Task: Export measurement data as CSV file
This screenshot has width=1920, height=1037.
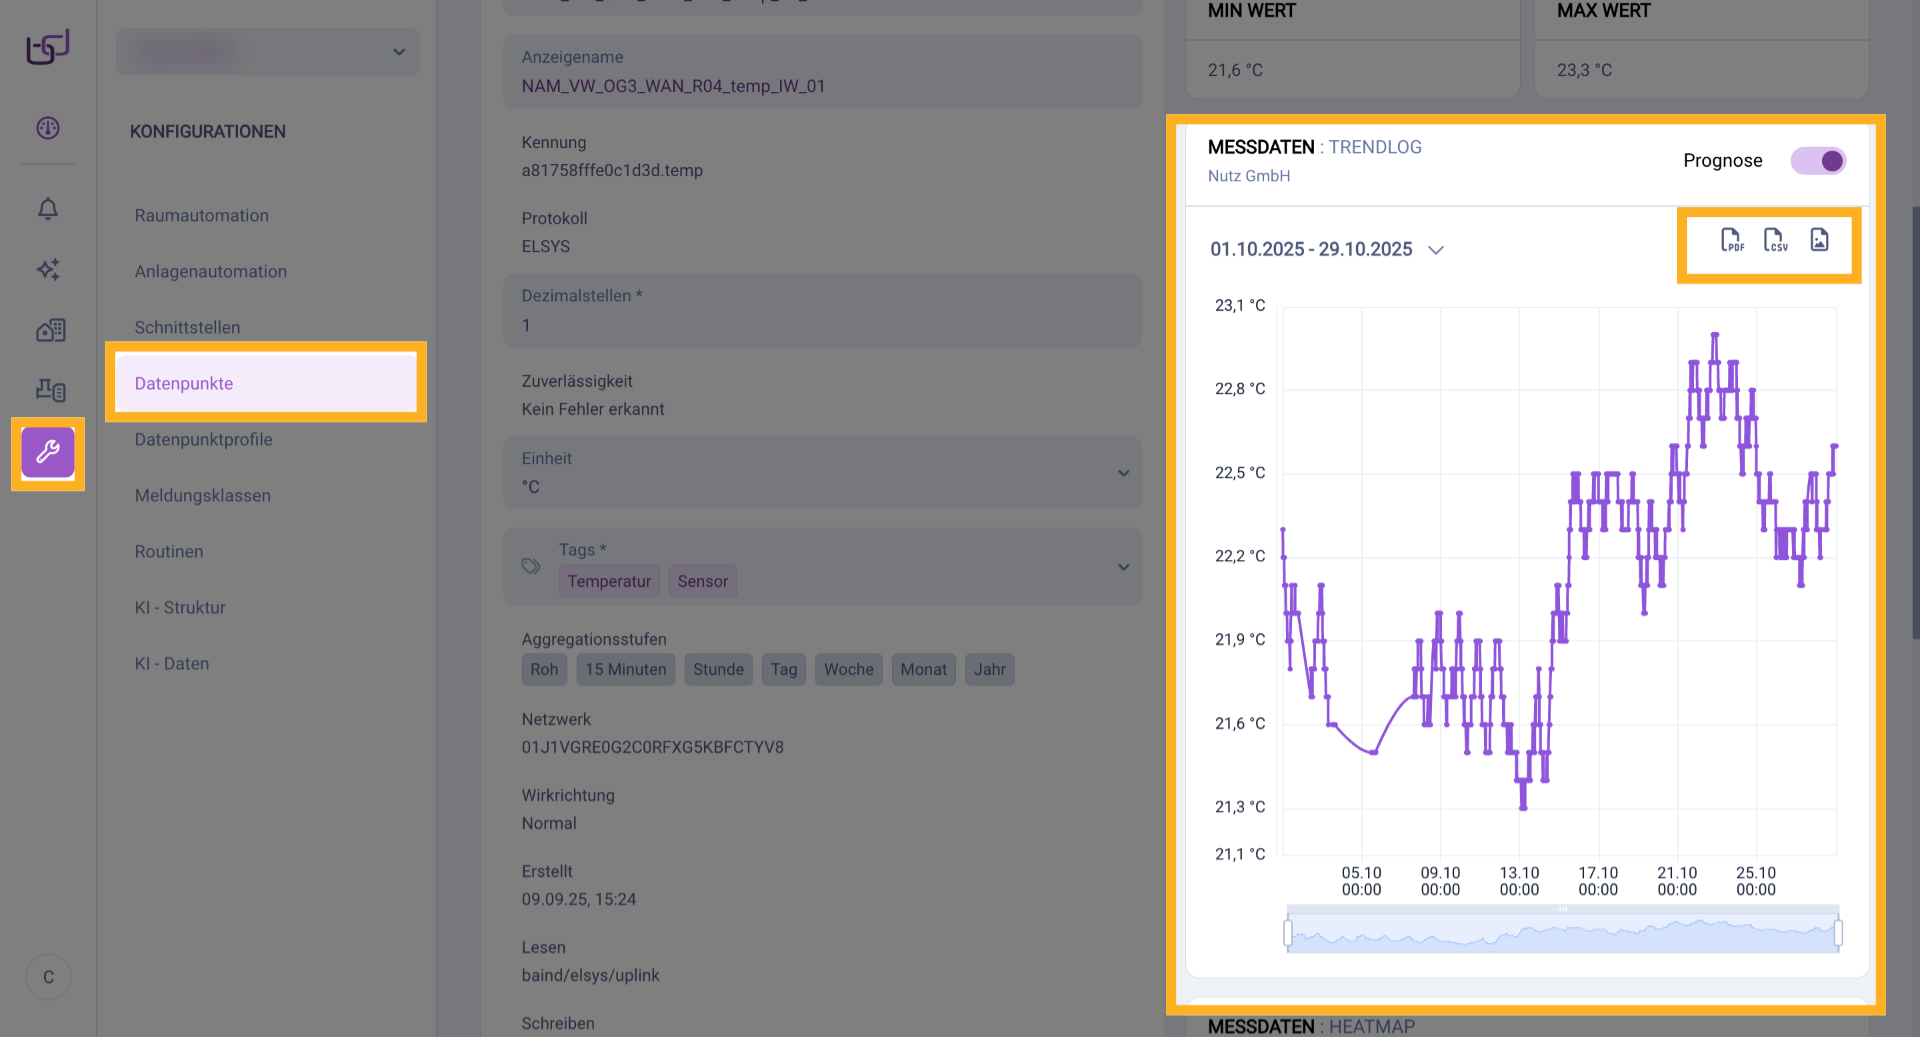Action: 1775,240
